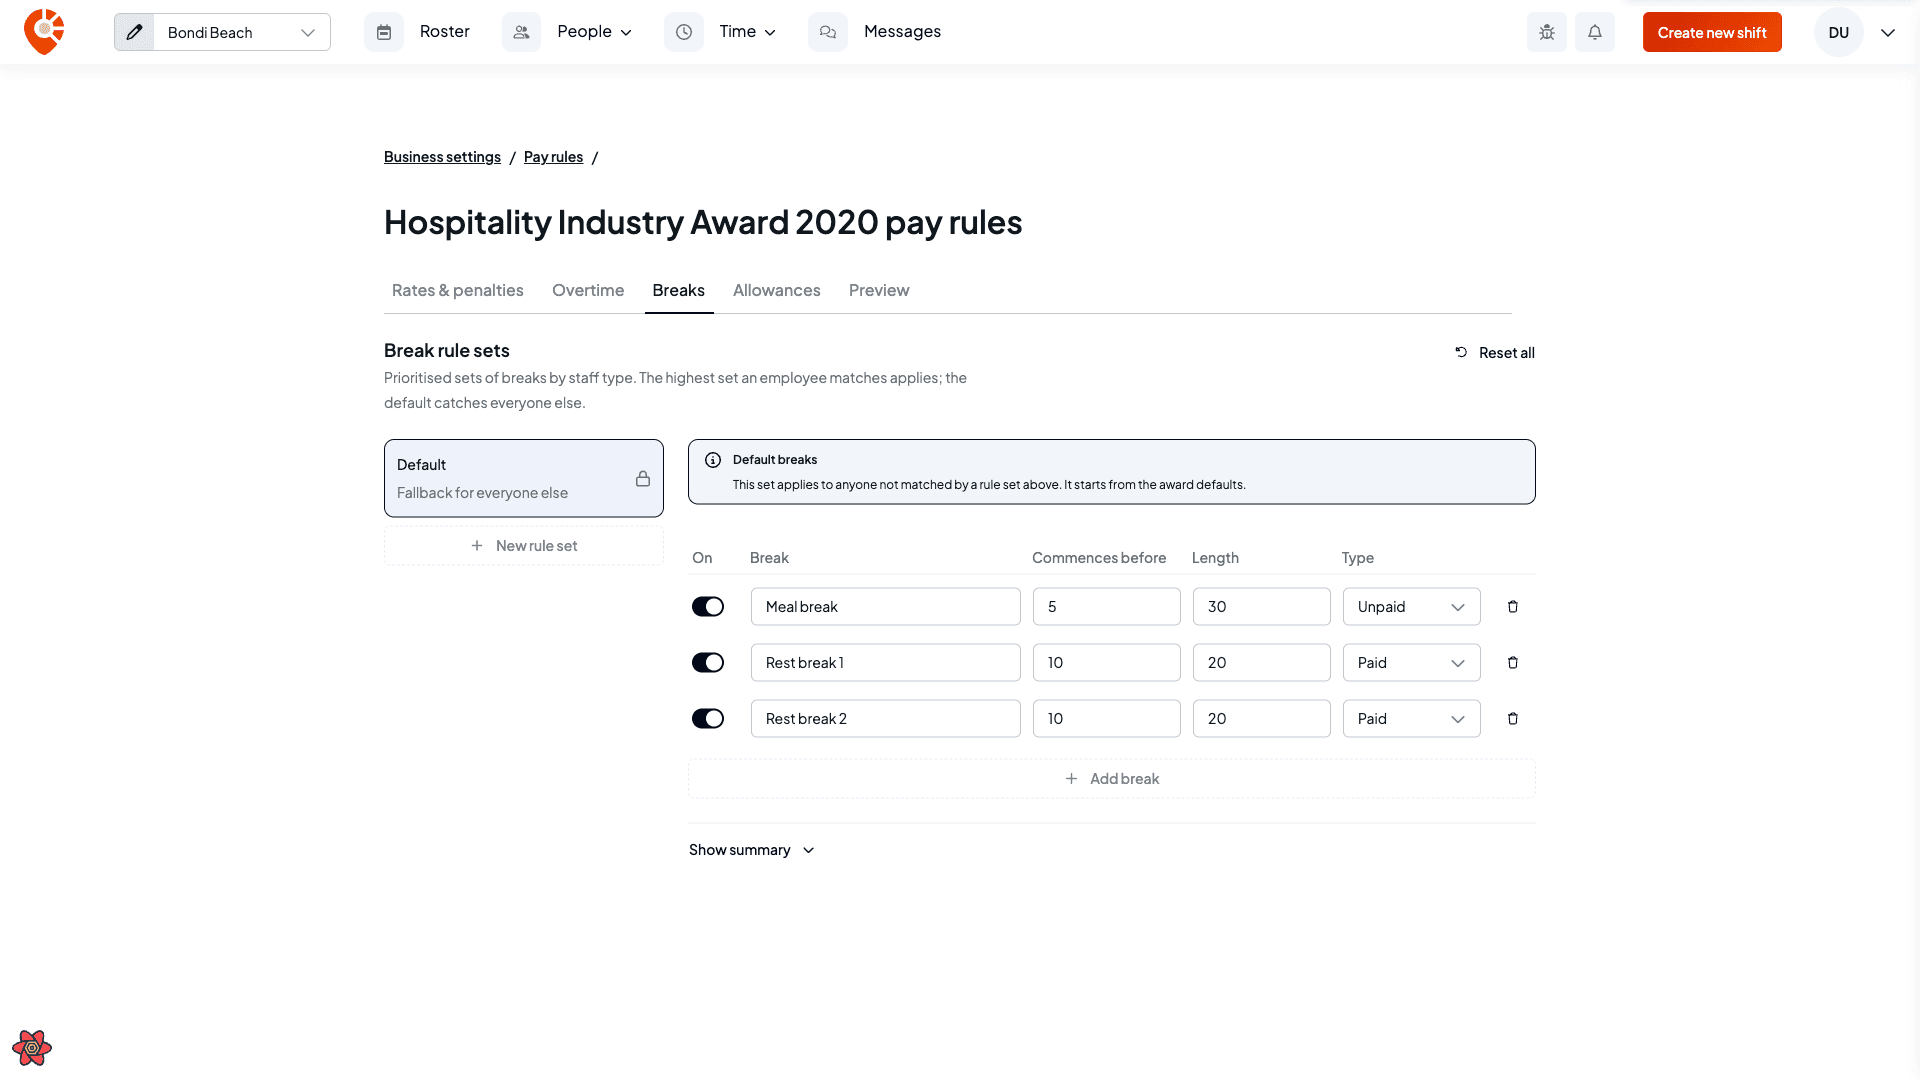1920x1080 pixels.
Task: Open Rest break 1 Type dropdown
Action: [1411, 663]
